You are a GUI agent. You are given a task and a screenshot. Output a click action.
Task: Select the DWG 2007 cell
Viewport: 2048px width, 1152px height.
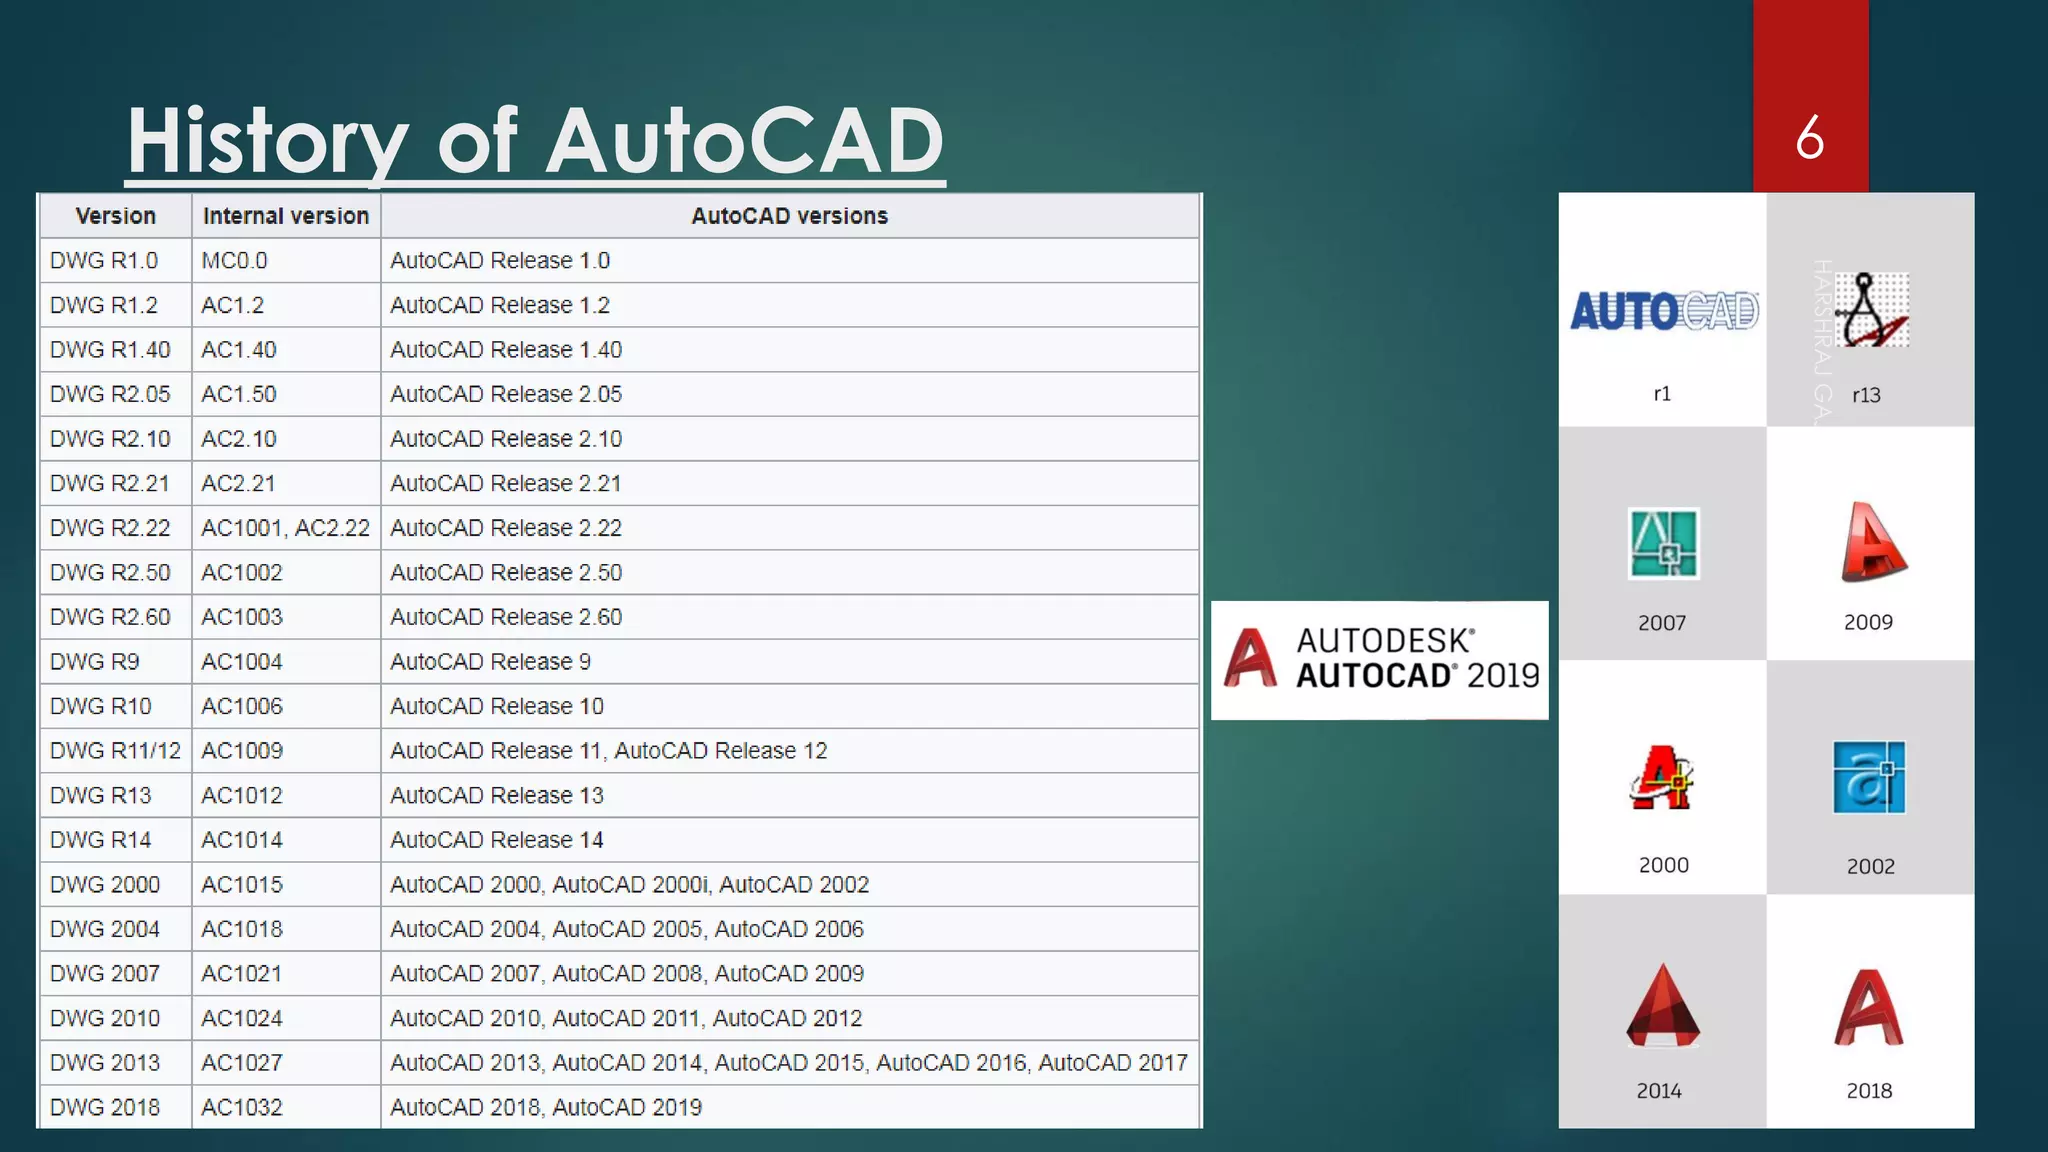(x=115, y=974)
